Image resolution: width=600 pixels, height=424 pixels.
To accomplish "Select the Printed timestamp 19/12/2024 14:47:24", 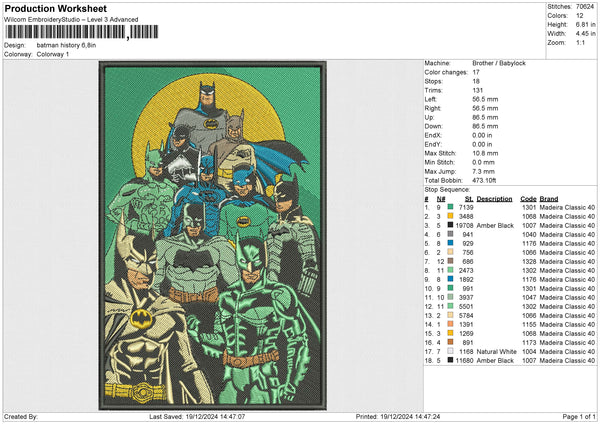I will point(410,416).
